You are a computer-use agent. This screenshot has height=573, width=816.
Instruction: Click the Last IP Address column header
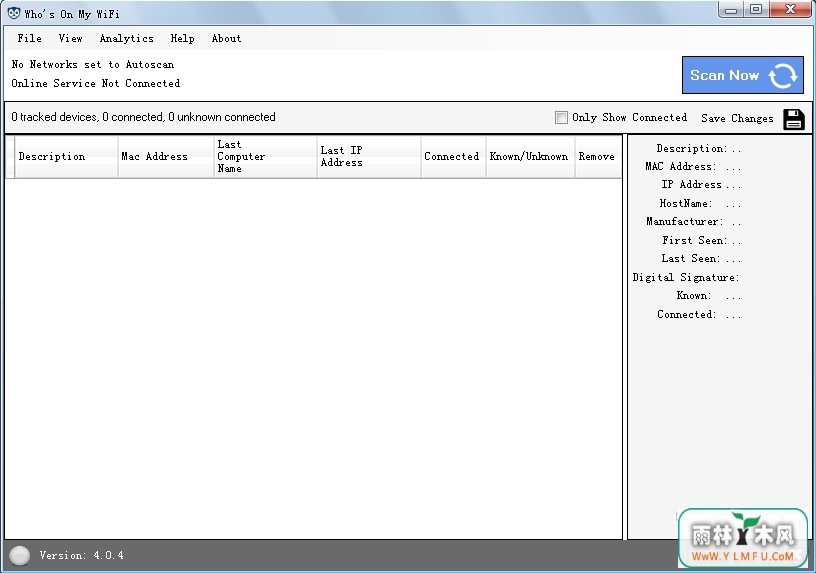tap(368, 157)
